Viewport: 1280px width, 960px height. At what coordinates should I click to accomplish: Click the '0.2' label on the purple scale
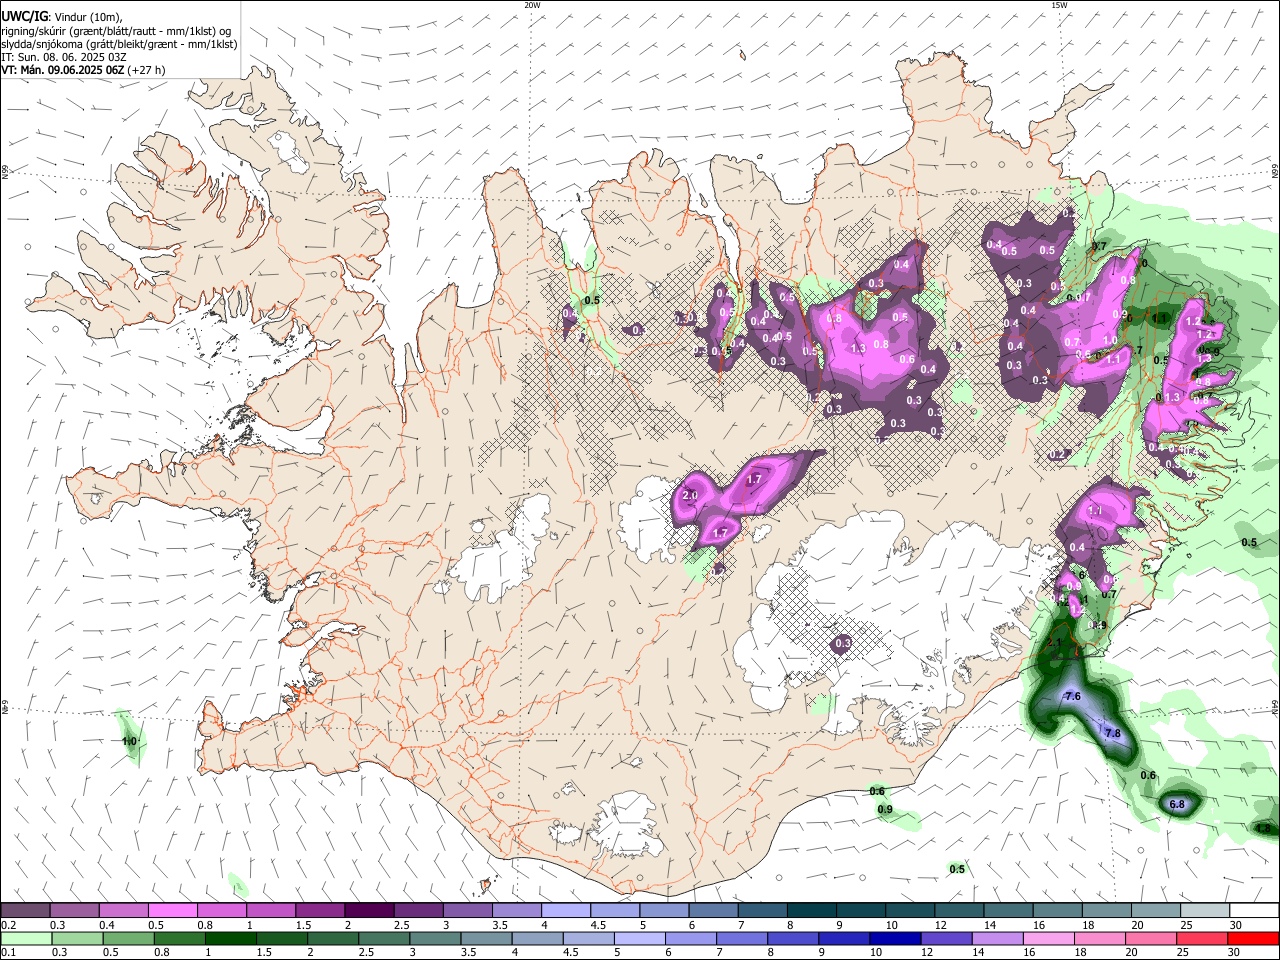pos(9,925)
